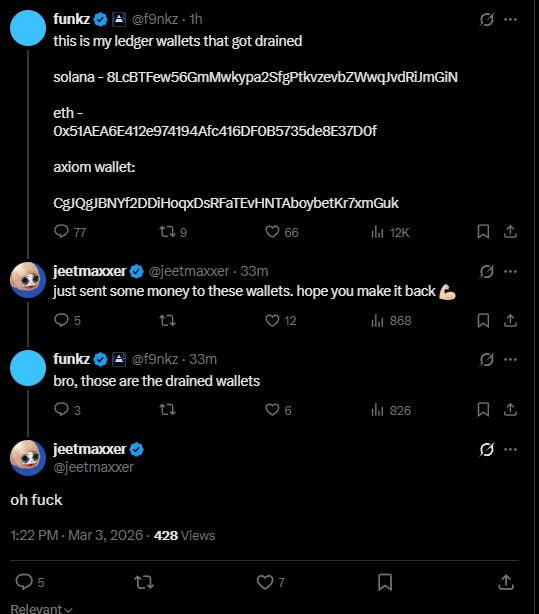The height and width of the screenshot is (614, 539).
Task: Open more options on jeetmaxxer's 33m reply
Action: point(510,271)
